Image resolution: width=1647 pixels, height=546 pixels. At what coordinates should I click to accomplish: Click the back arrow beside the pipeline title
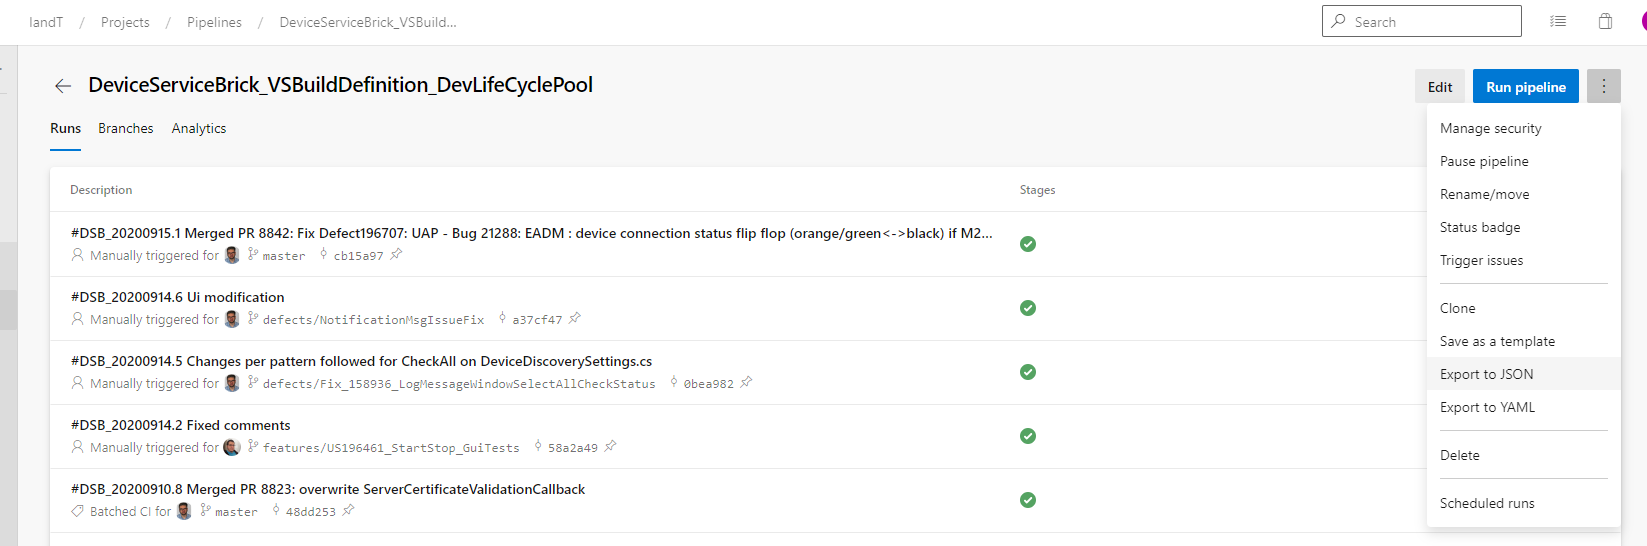pyautogui.click(x=63, y=86)
